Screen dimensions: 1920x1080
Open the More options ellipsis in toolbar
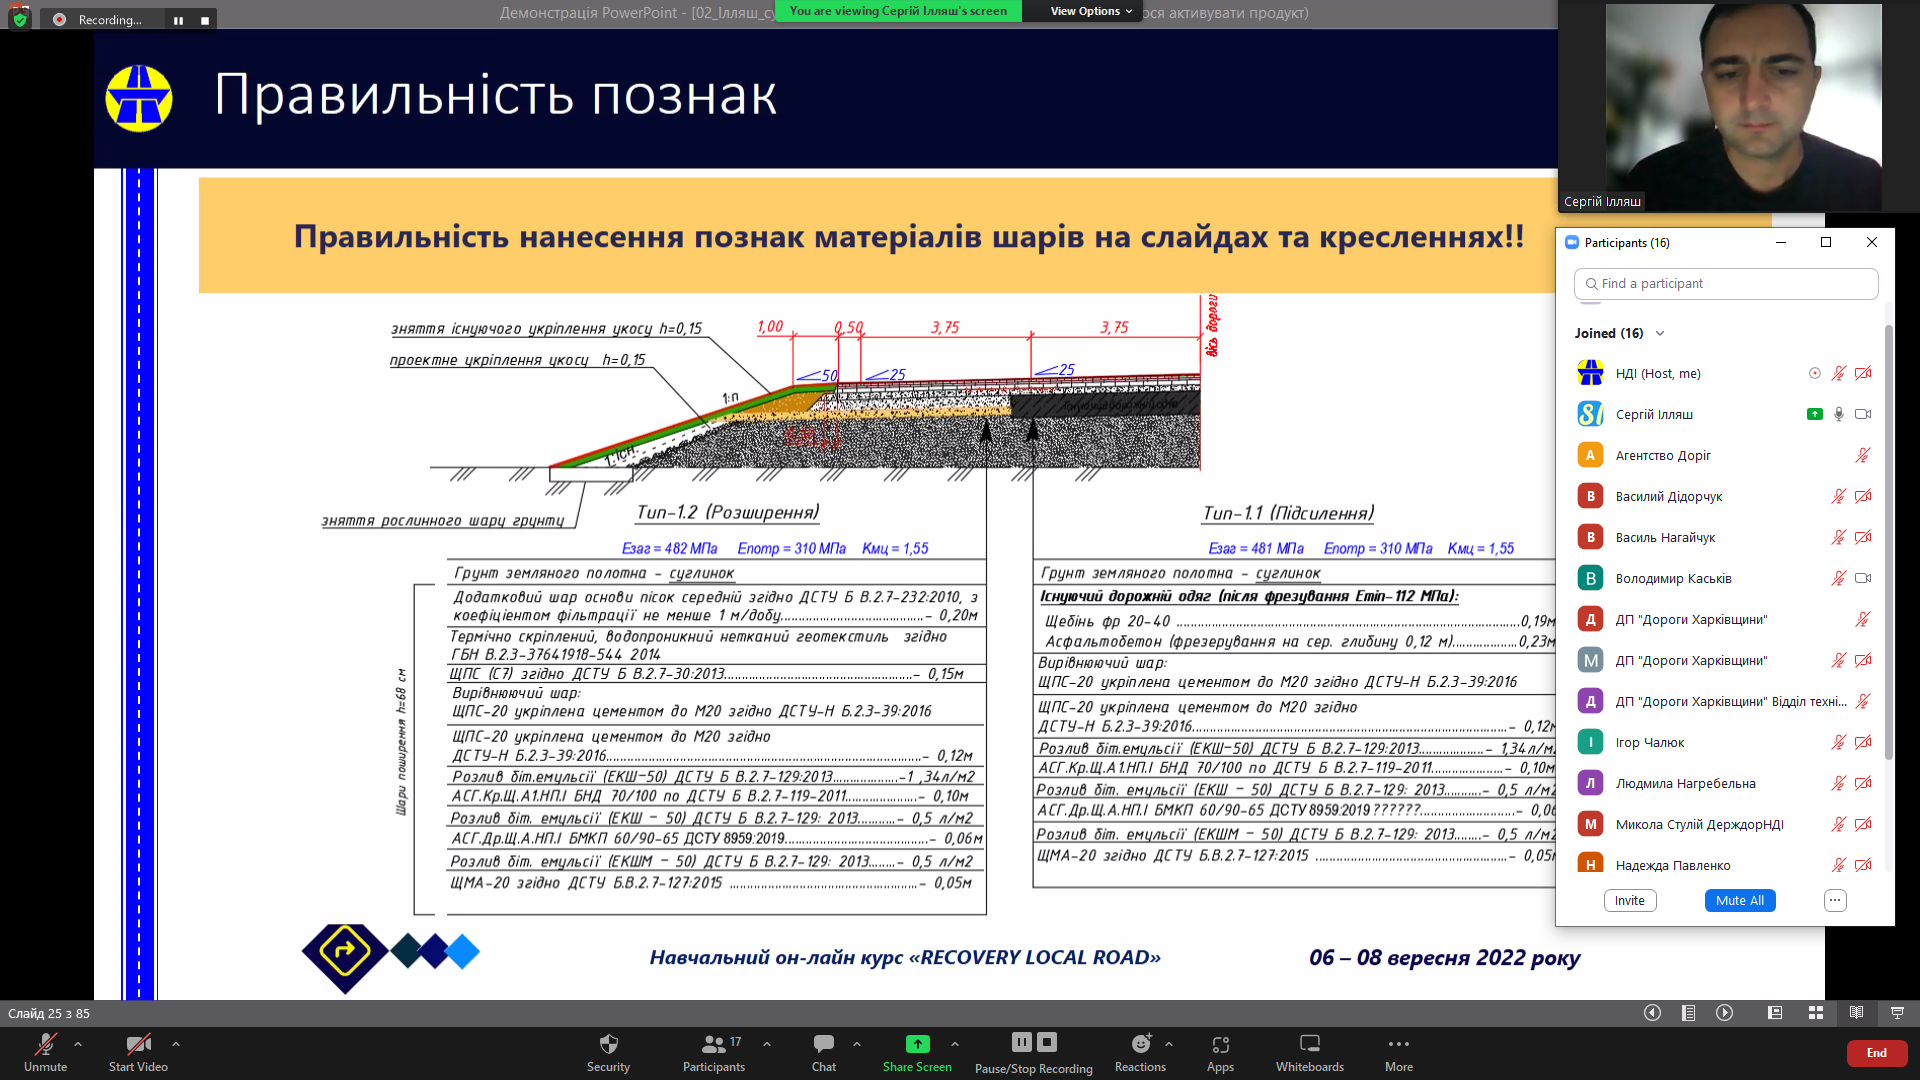pyautogui.click(x=1398, y=1044)
